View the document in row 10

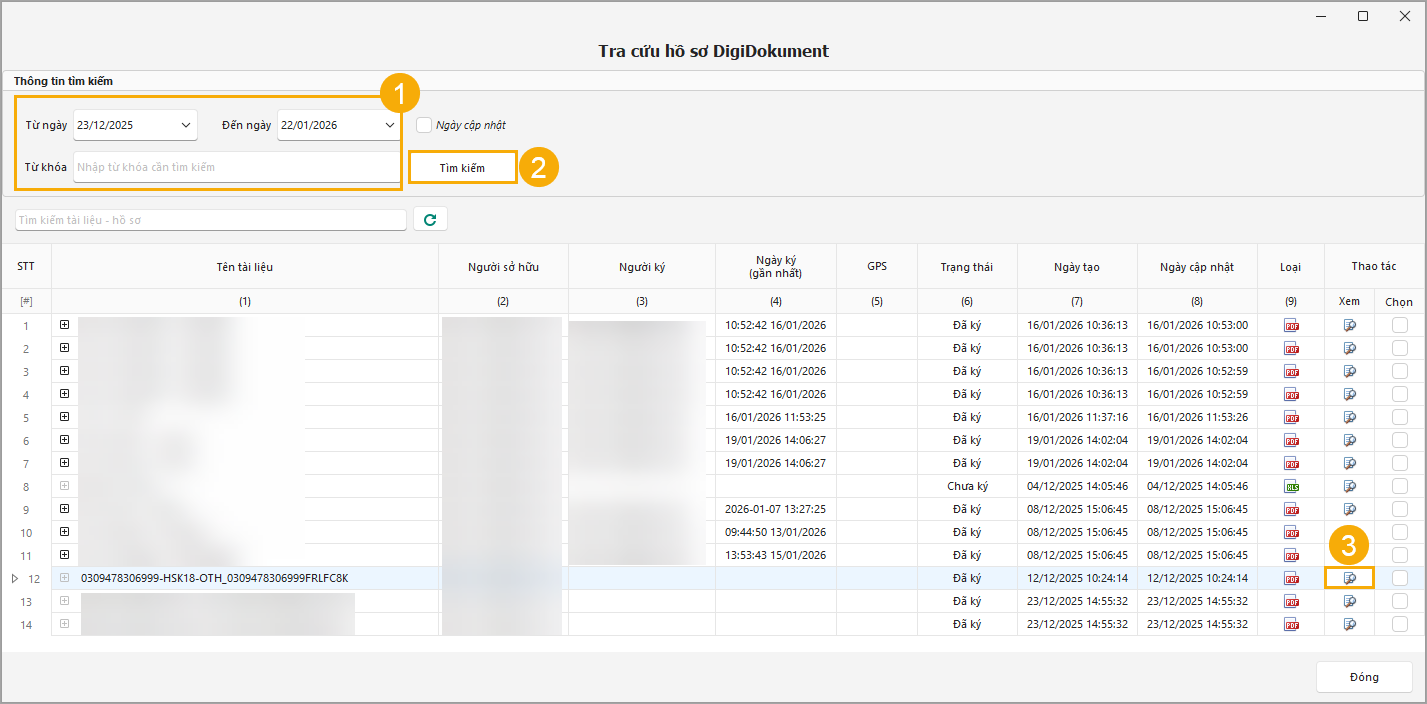(x=1350, y=532)
